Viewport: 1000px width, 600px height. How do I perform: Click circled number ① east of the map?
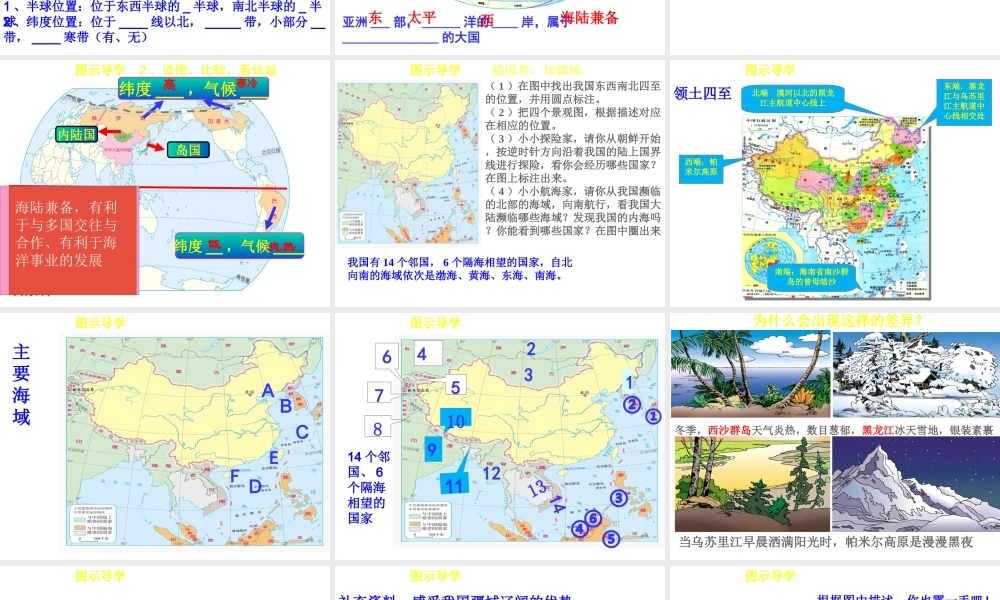(x=653, y=416)
